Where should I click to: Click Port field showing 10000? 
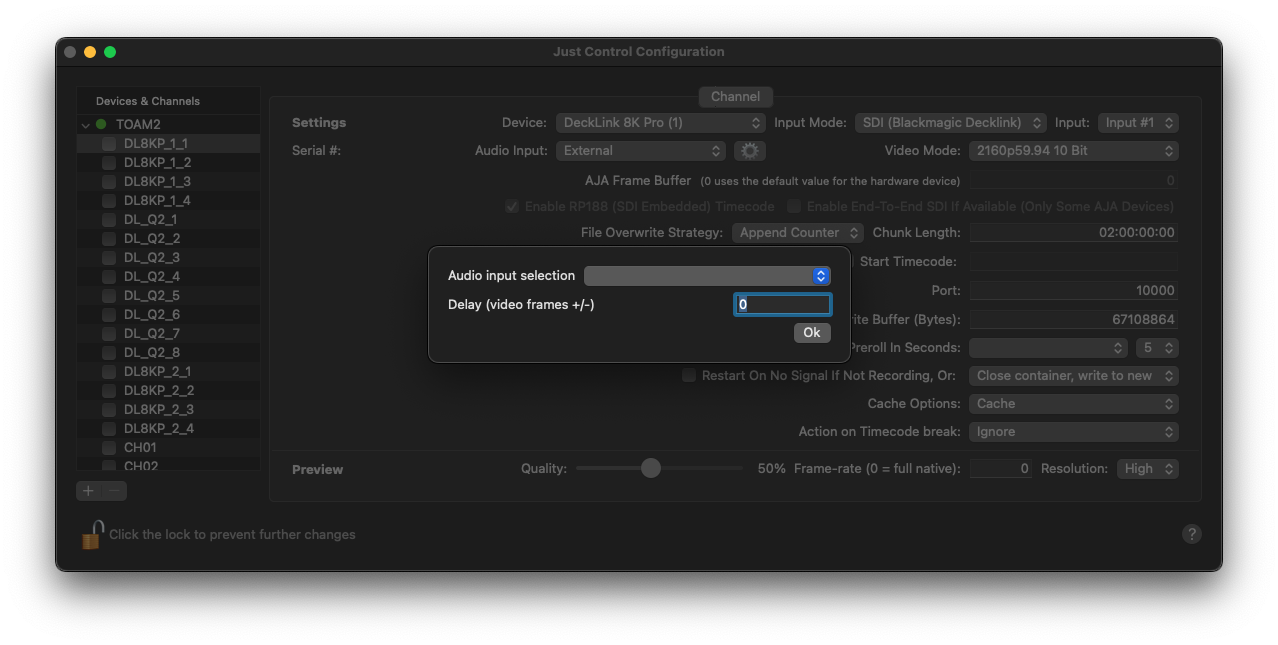tap(1074, 291)
